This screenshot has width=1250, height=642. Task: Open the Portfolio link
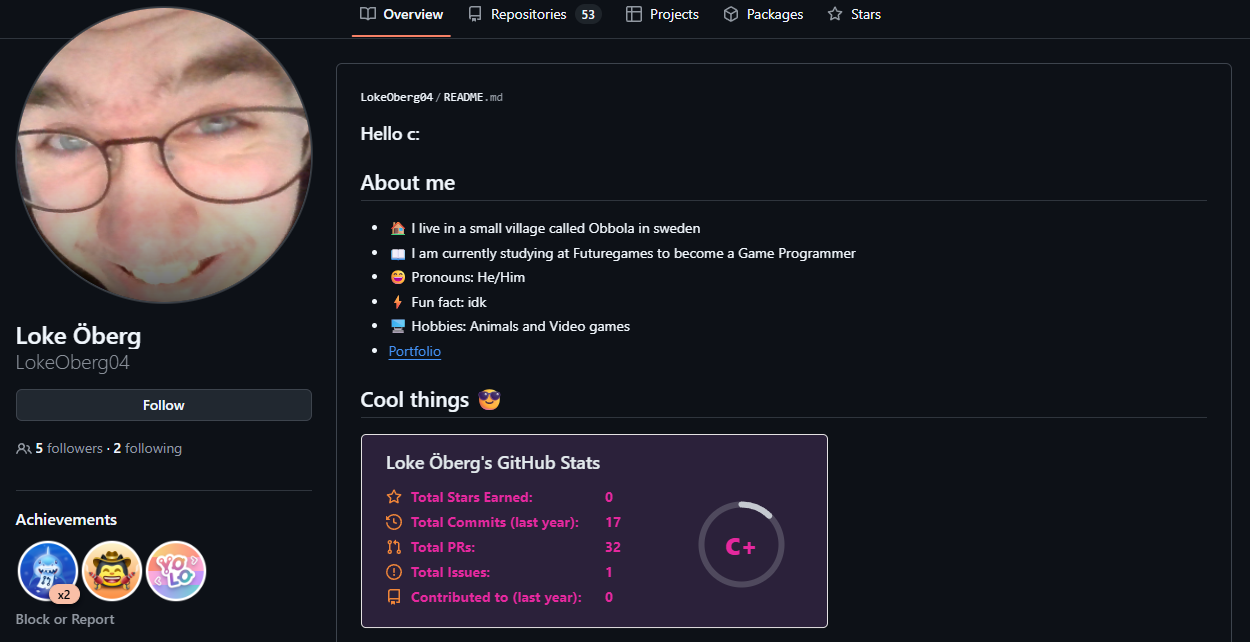pos(415,352)
